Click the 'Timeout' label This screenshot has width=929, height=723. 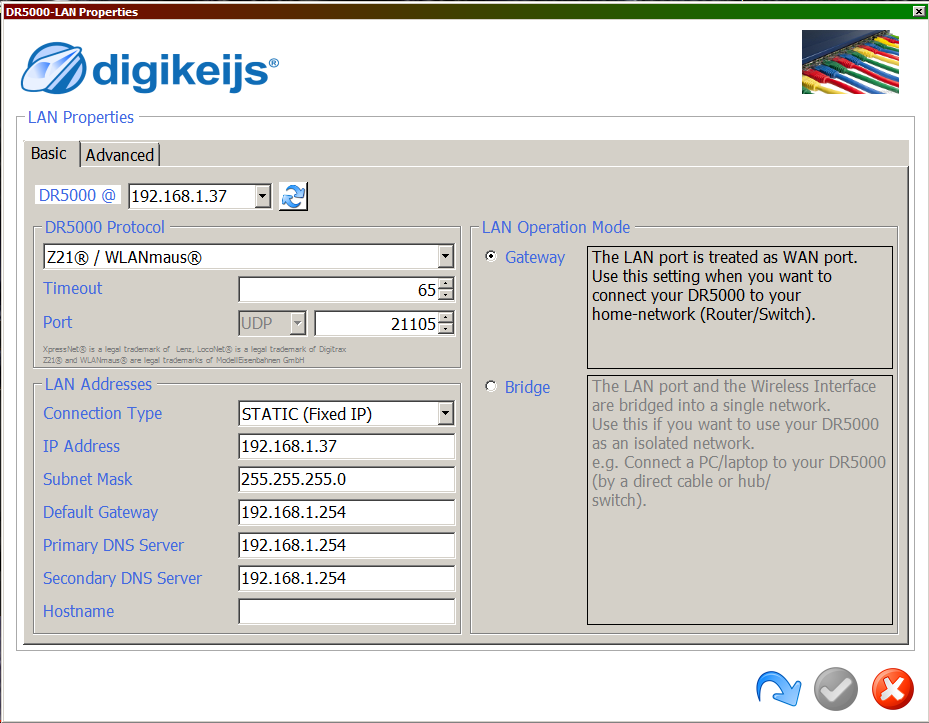72,289
